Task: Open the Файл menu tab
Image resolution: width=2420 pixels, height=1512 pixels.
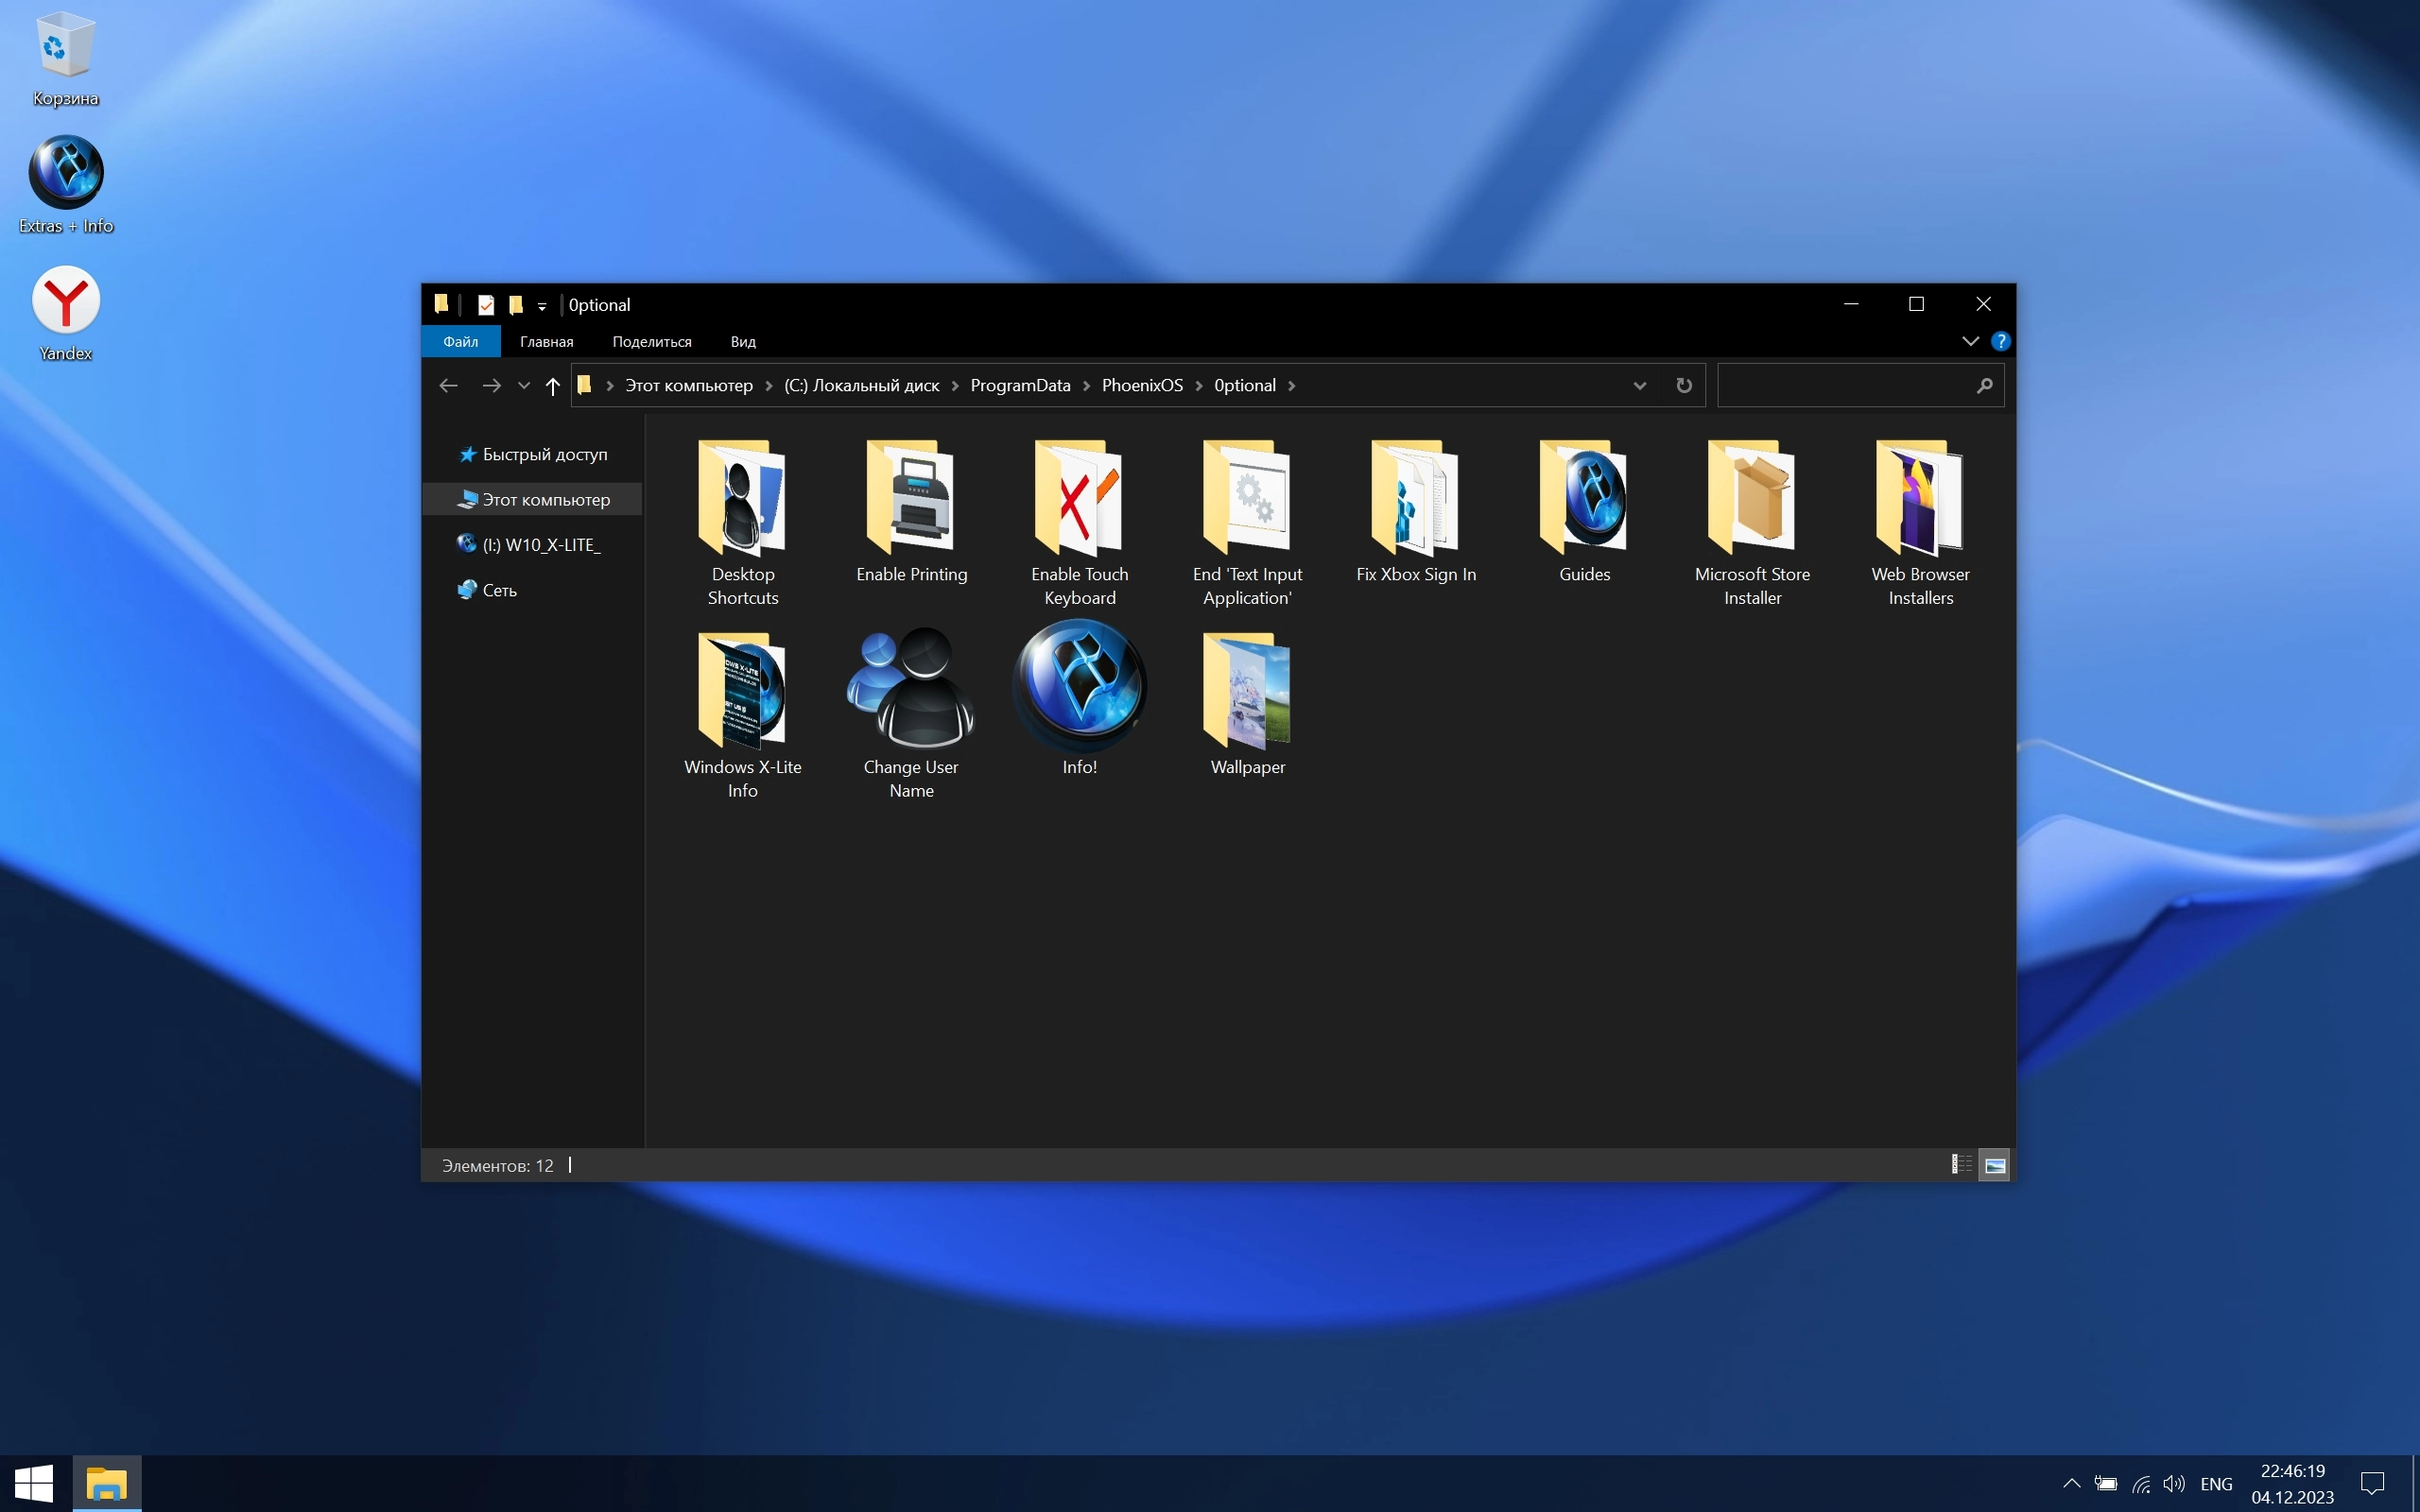Action: pyautogui.click(x=461, y=342)
